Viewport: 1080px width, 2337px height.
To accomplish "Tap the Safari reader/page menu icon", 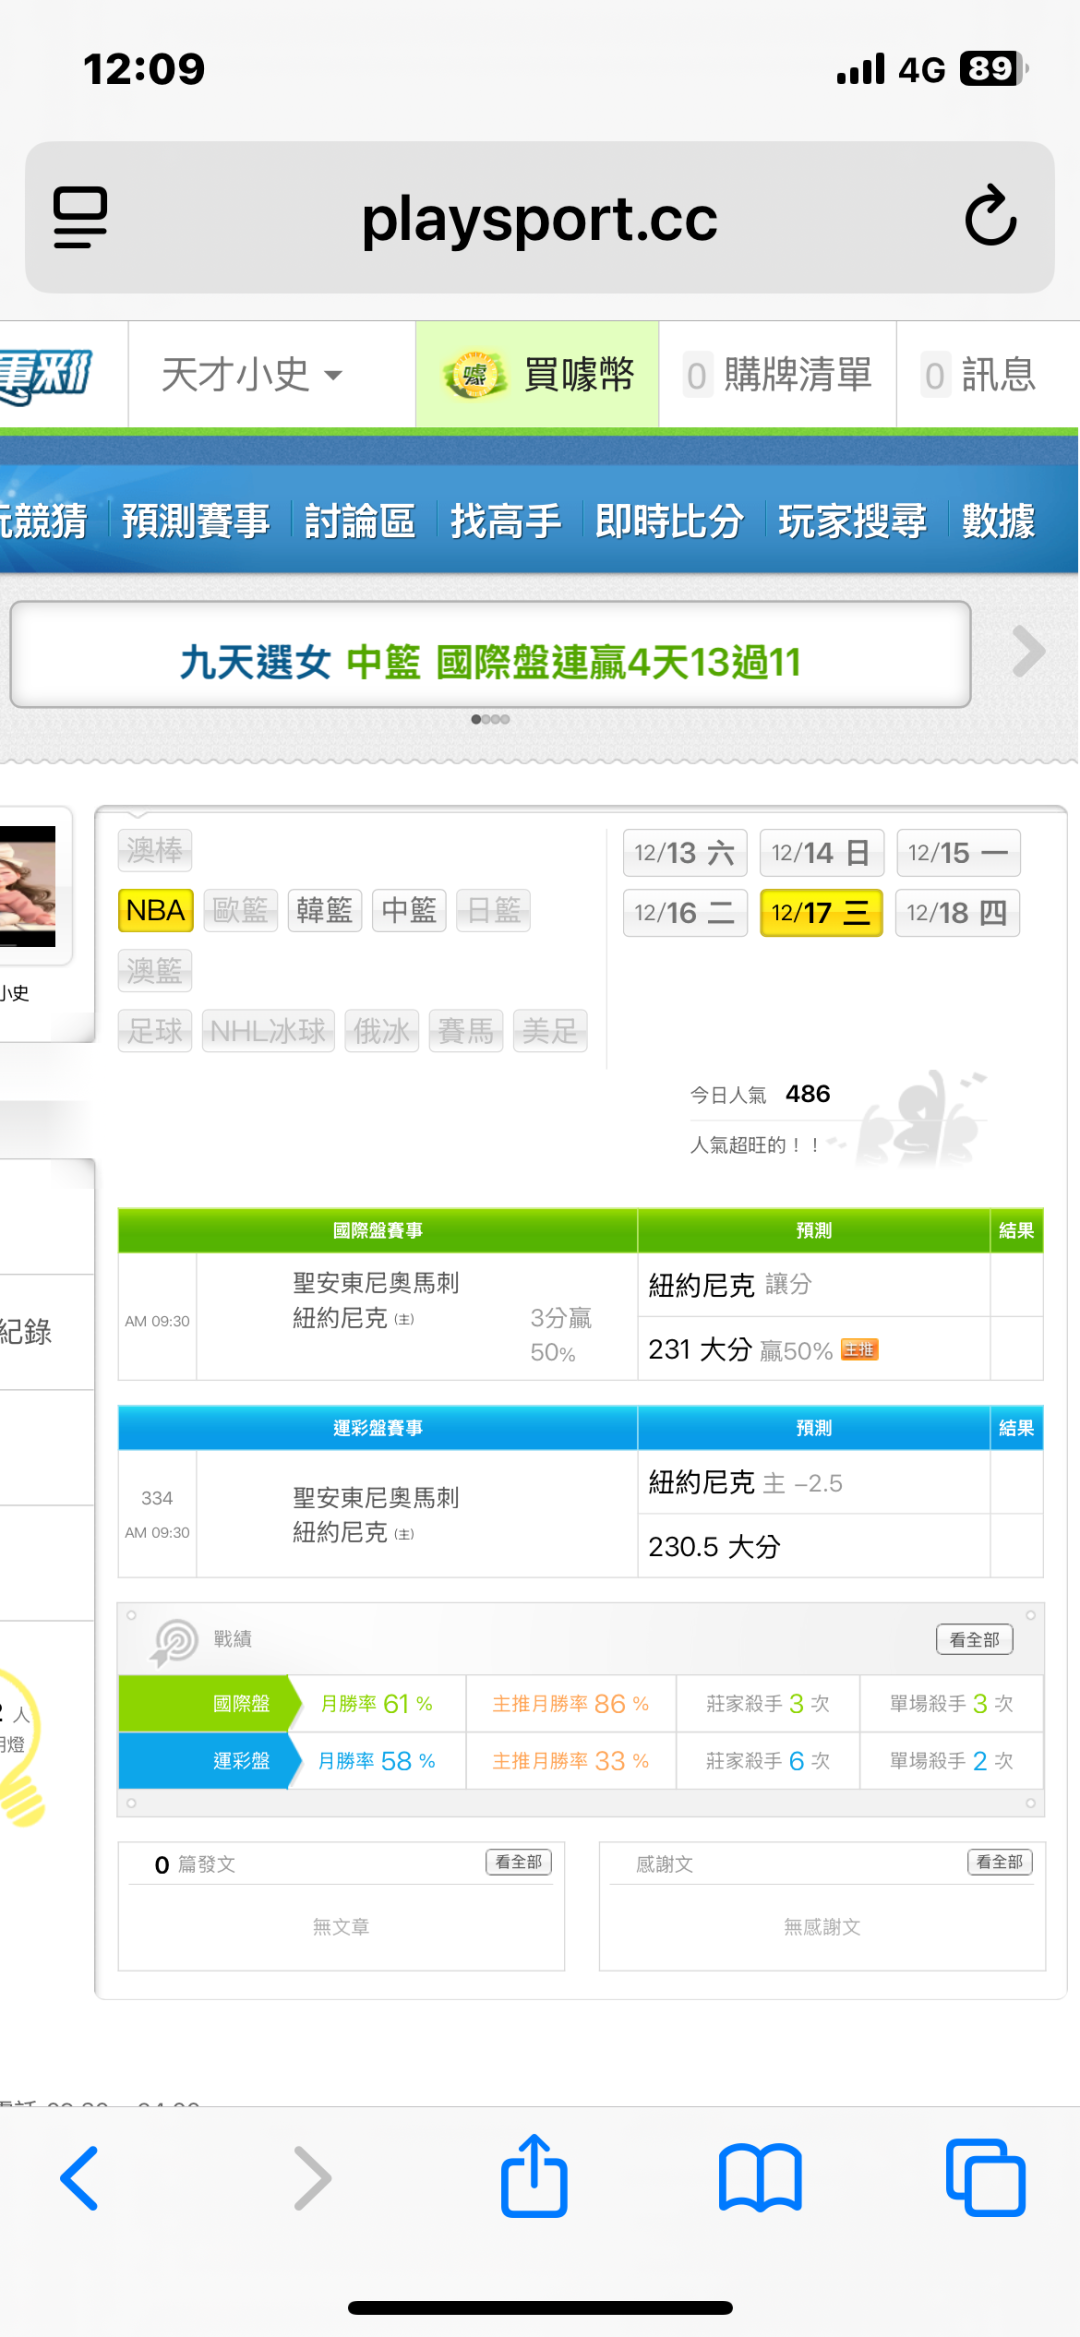I will point(80,217).
